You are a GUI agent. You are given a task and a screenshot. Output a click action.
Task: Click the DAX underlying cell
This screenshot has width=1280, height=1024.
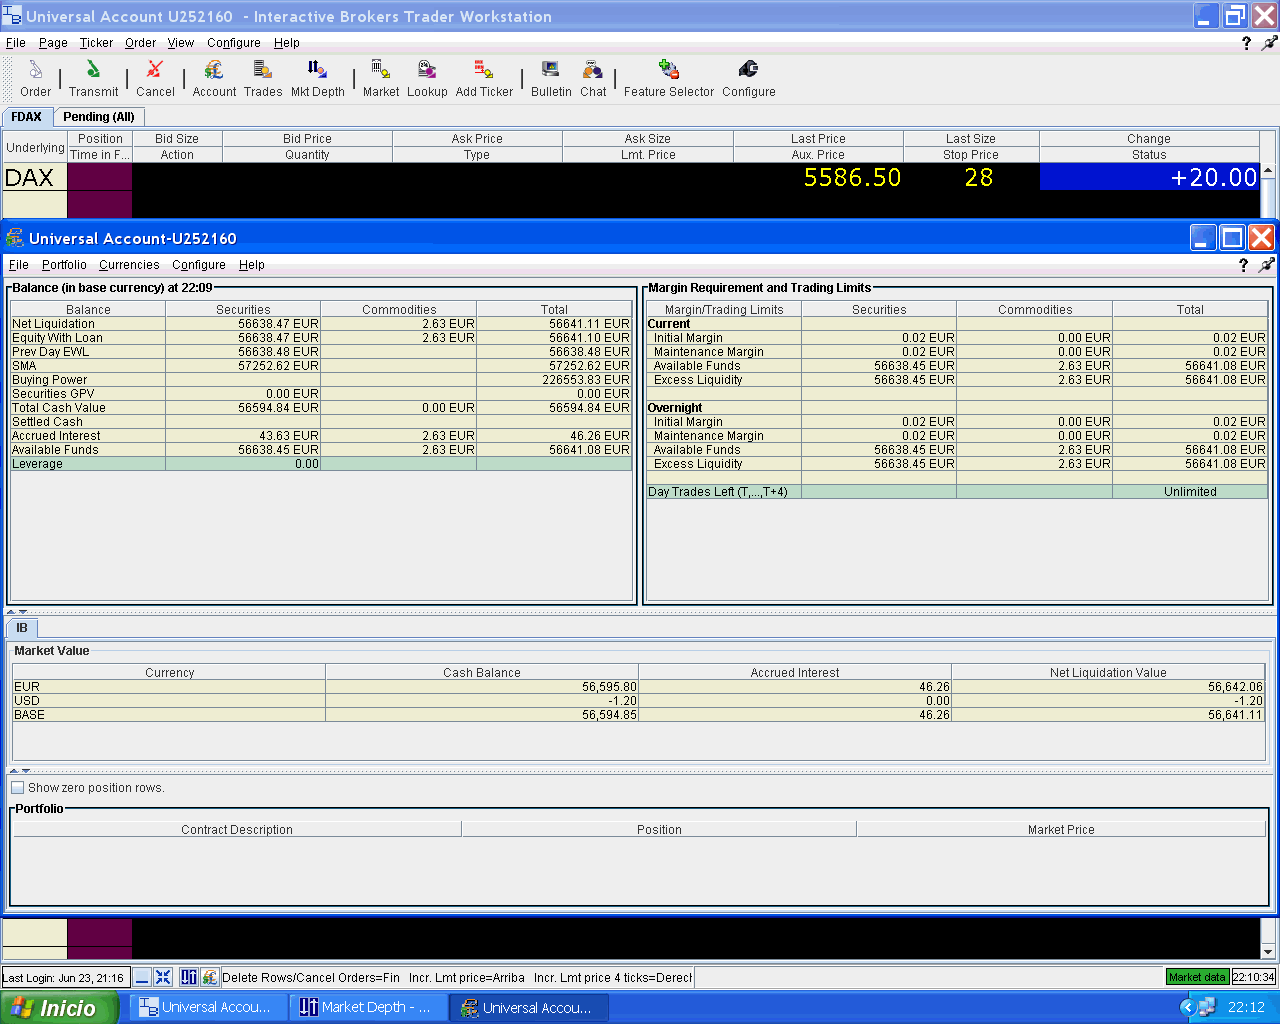click(35, 177)
